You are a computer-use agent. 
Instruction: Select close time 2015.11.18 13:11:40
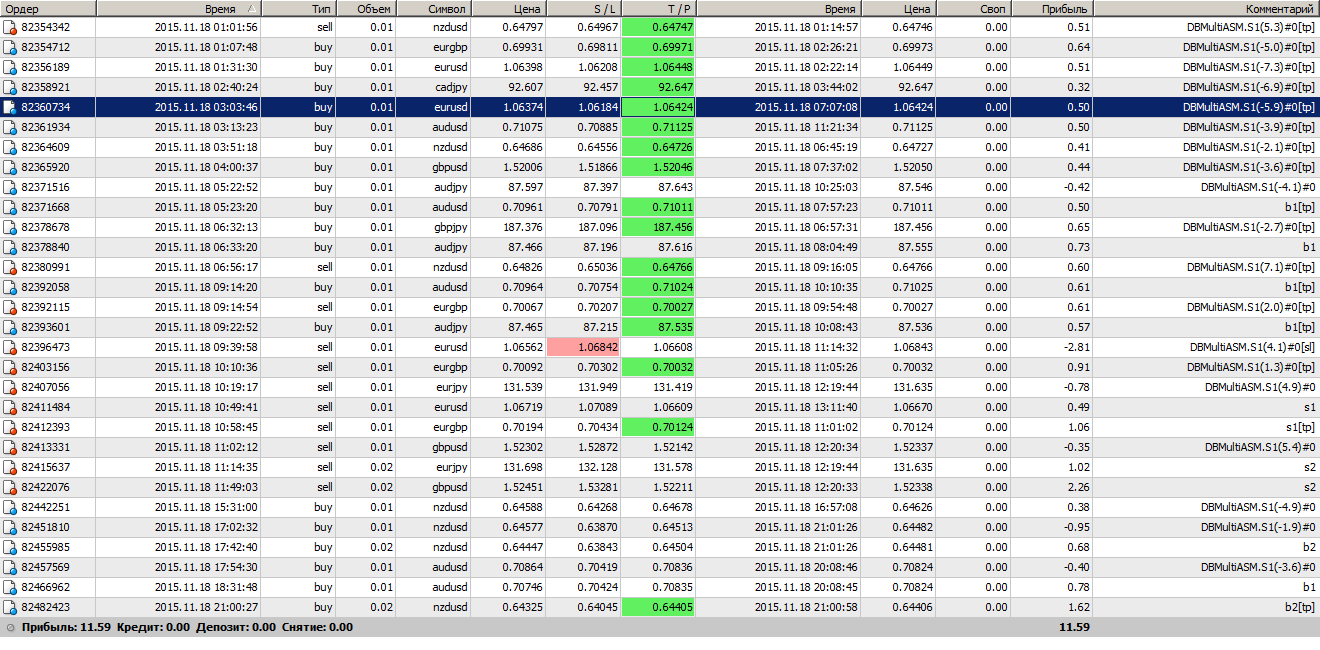click(806, 407)
